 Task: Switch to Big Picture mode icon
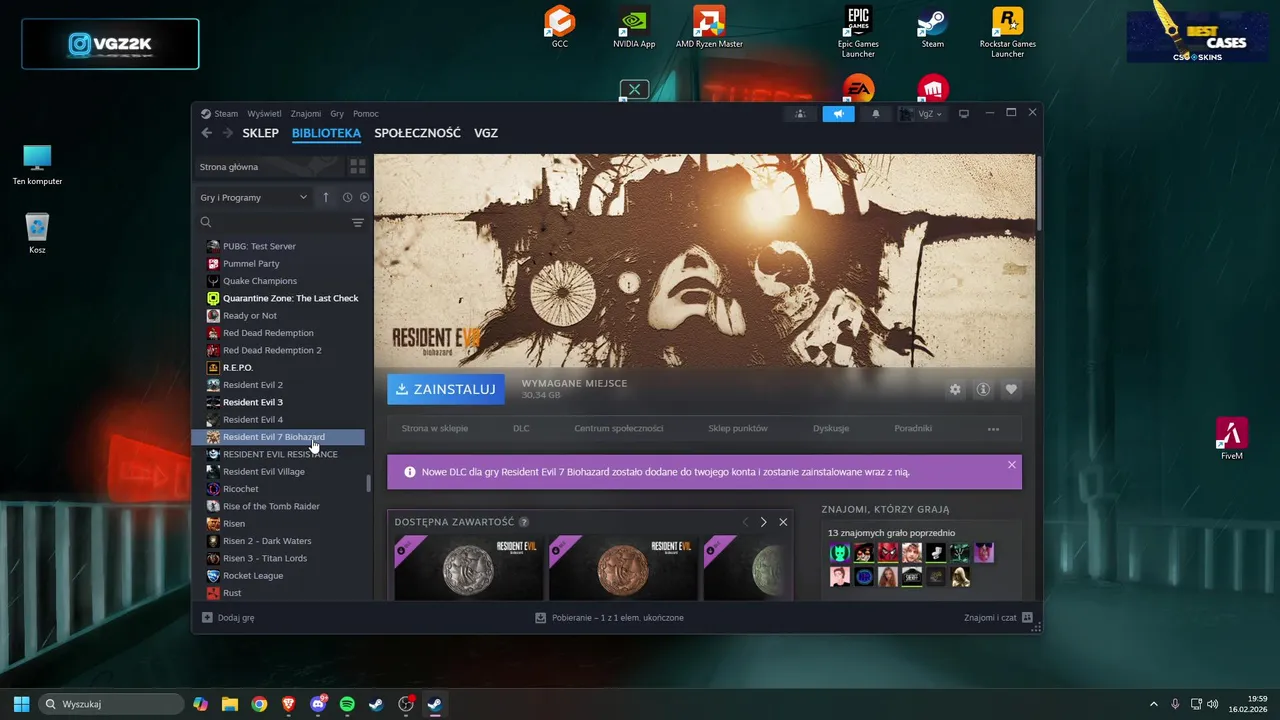[964, 113]
